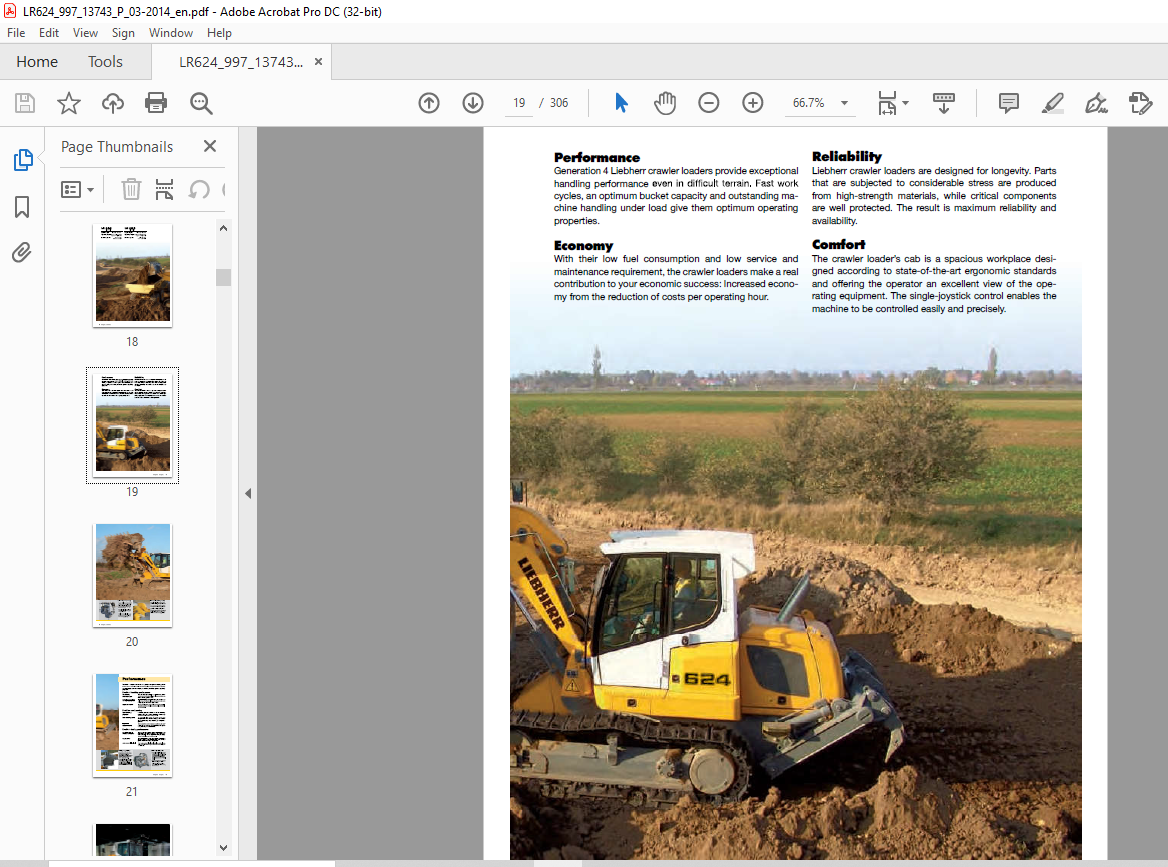Switch to the Home tab
This screenshot has width=1168, height=867.
[x=37, y=62]
